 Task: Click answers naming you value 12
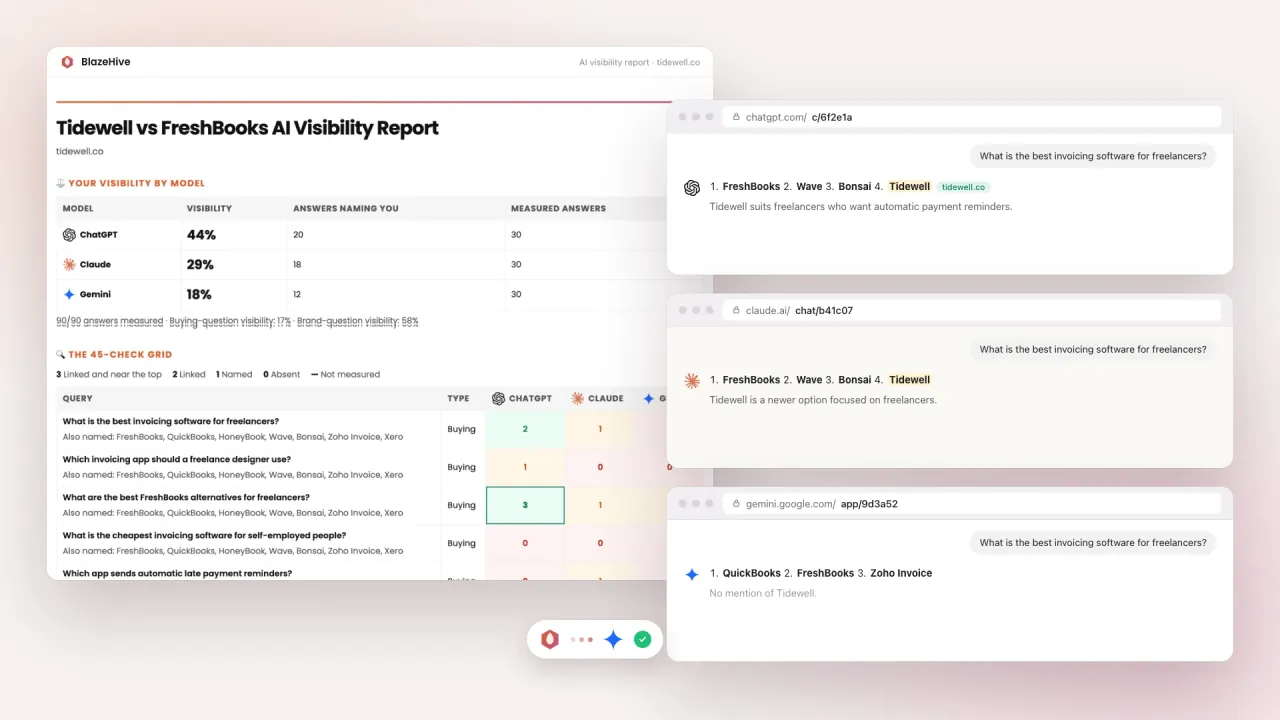click(x=298, y=295)
